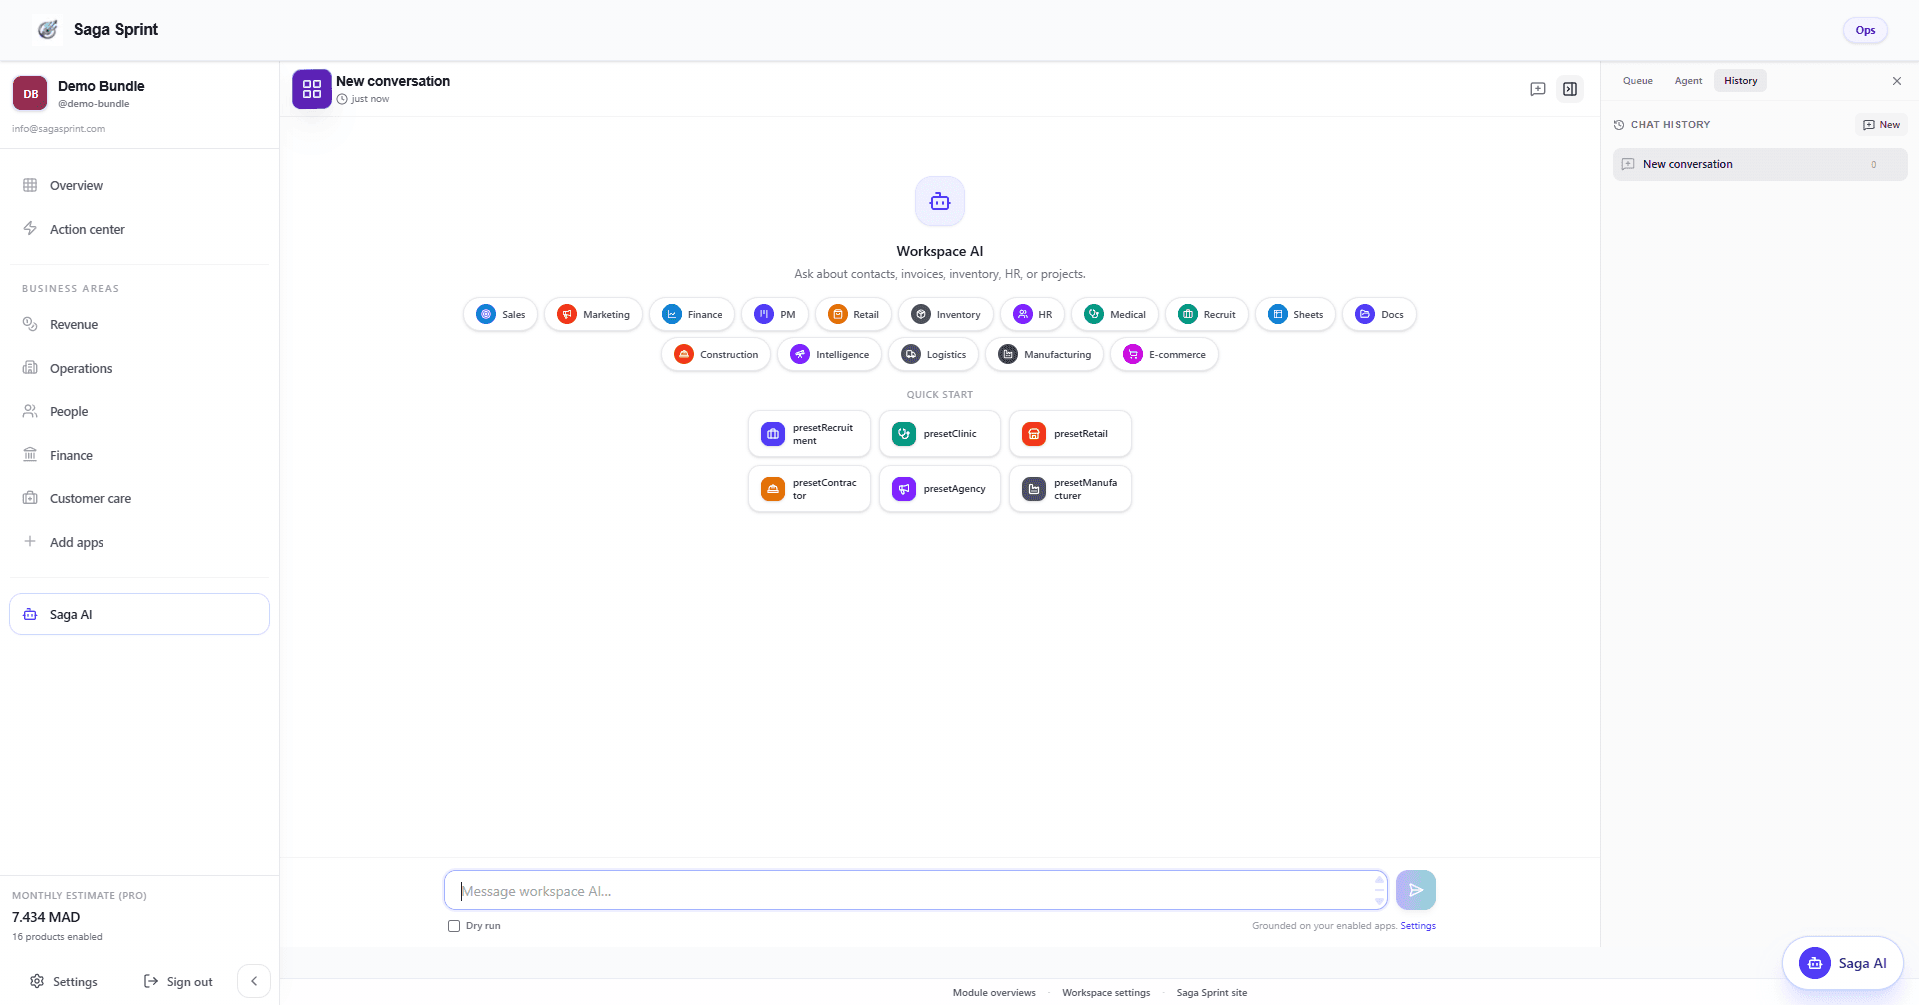
Task: Start the presetClinic quick start
Action: 940,434
